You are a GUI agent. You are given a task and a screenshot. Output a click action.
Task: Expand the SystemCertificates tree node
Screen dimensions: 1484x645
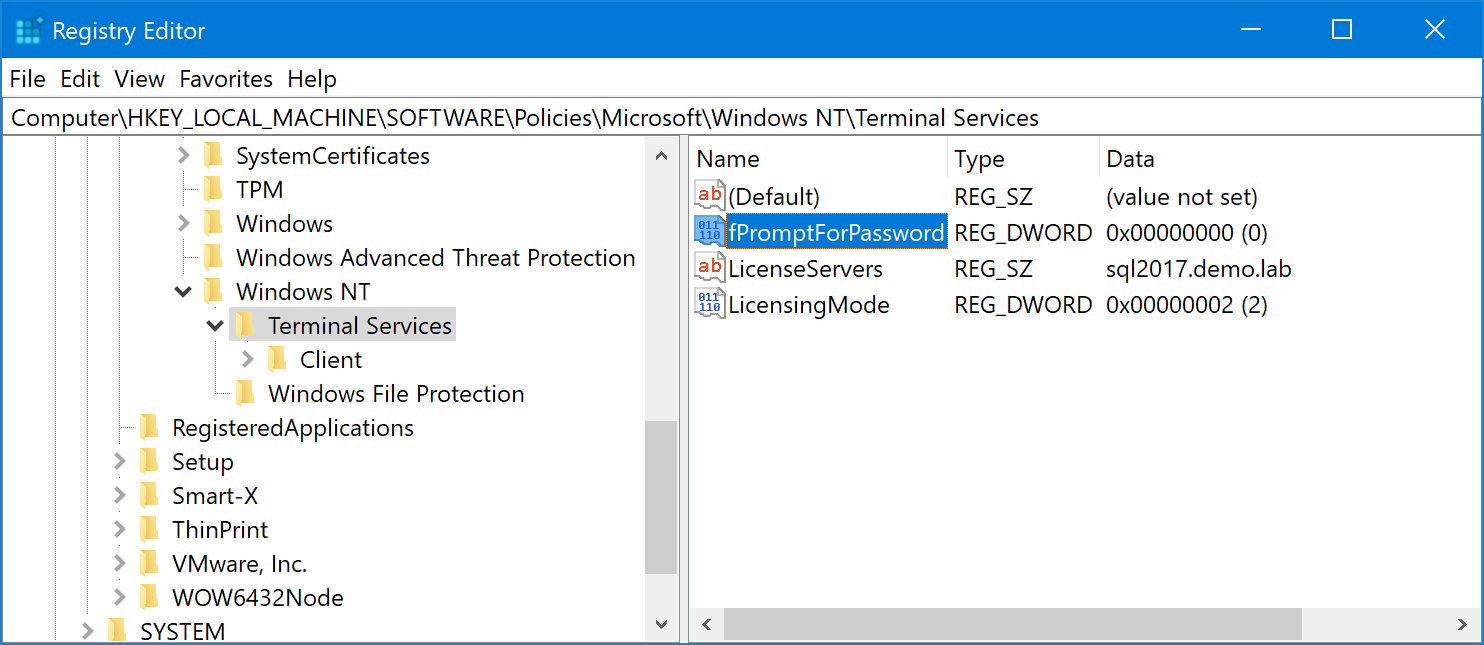pyautogui.click(x=183, y=156)
